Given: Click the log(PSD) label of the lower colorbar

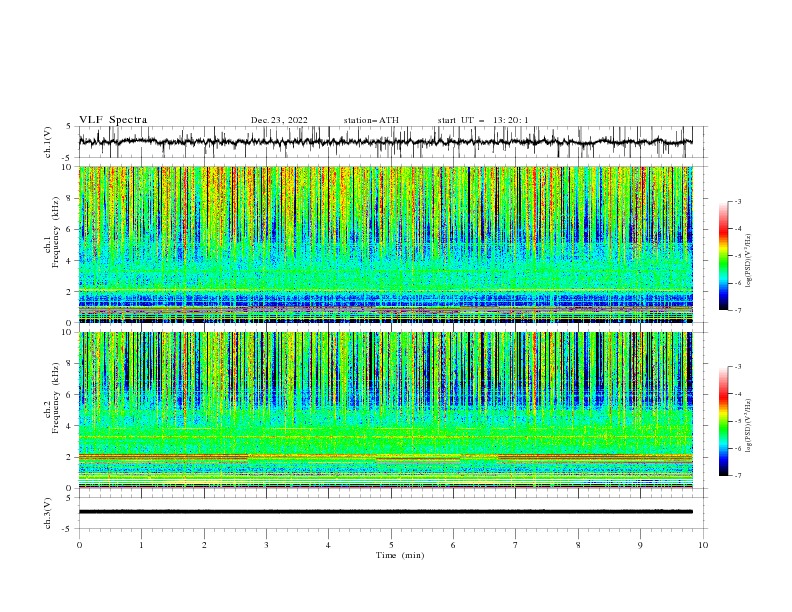Looking at the screenshot, I should coord(749,425).
